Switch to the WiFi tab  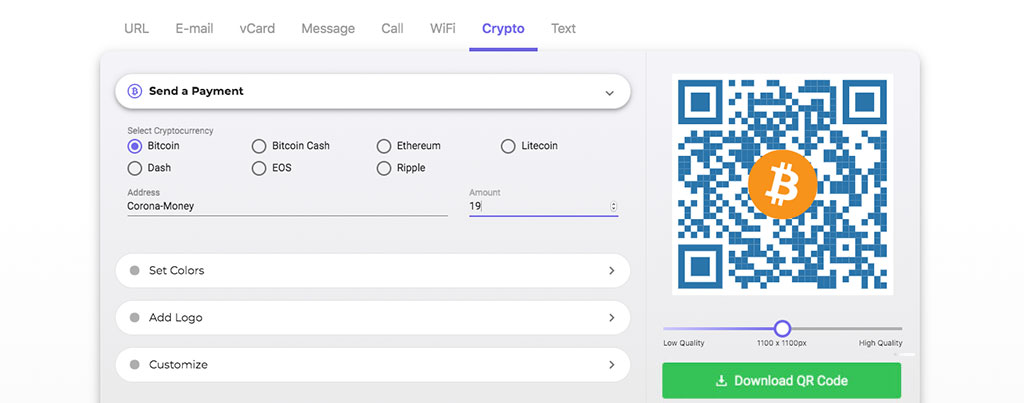click(443, 29)
